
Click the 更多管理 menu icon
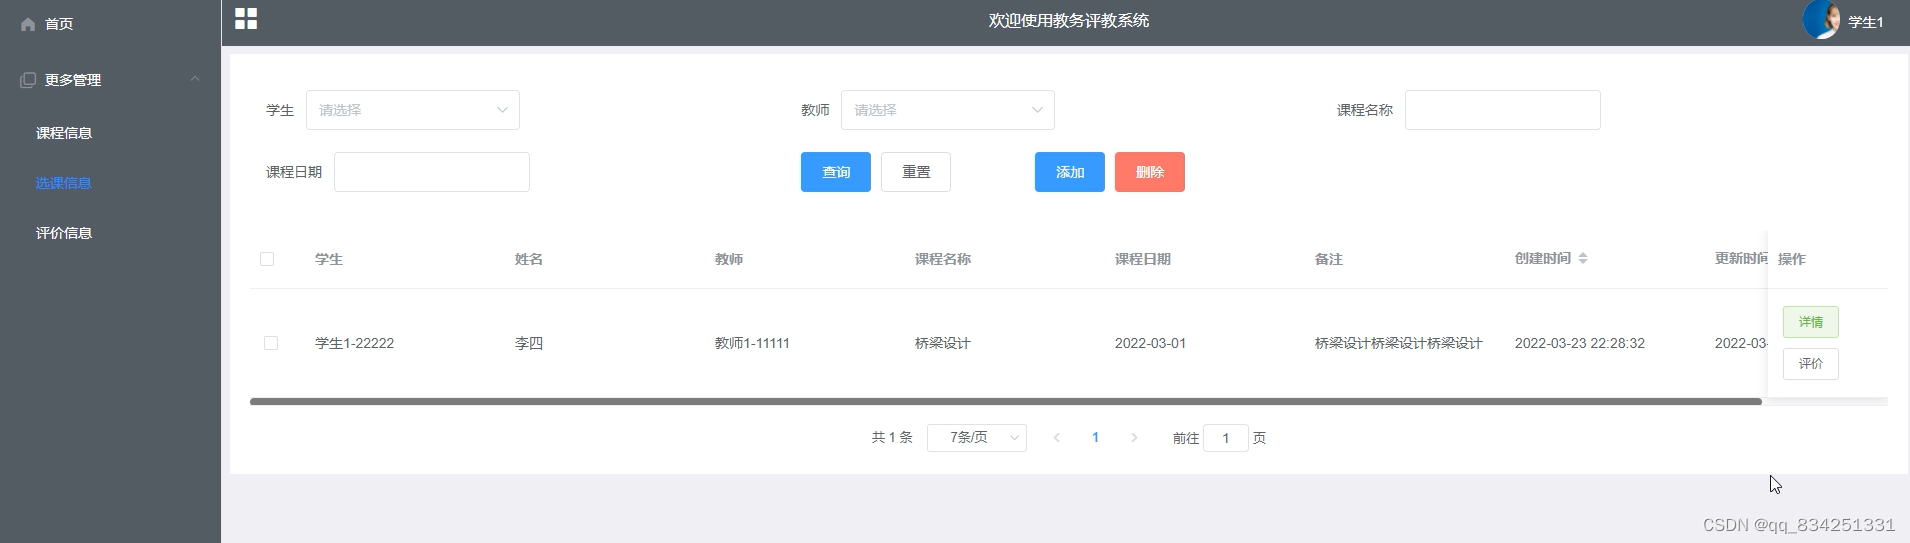point(28,80)
